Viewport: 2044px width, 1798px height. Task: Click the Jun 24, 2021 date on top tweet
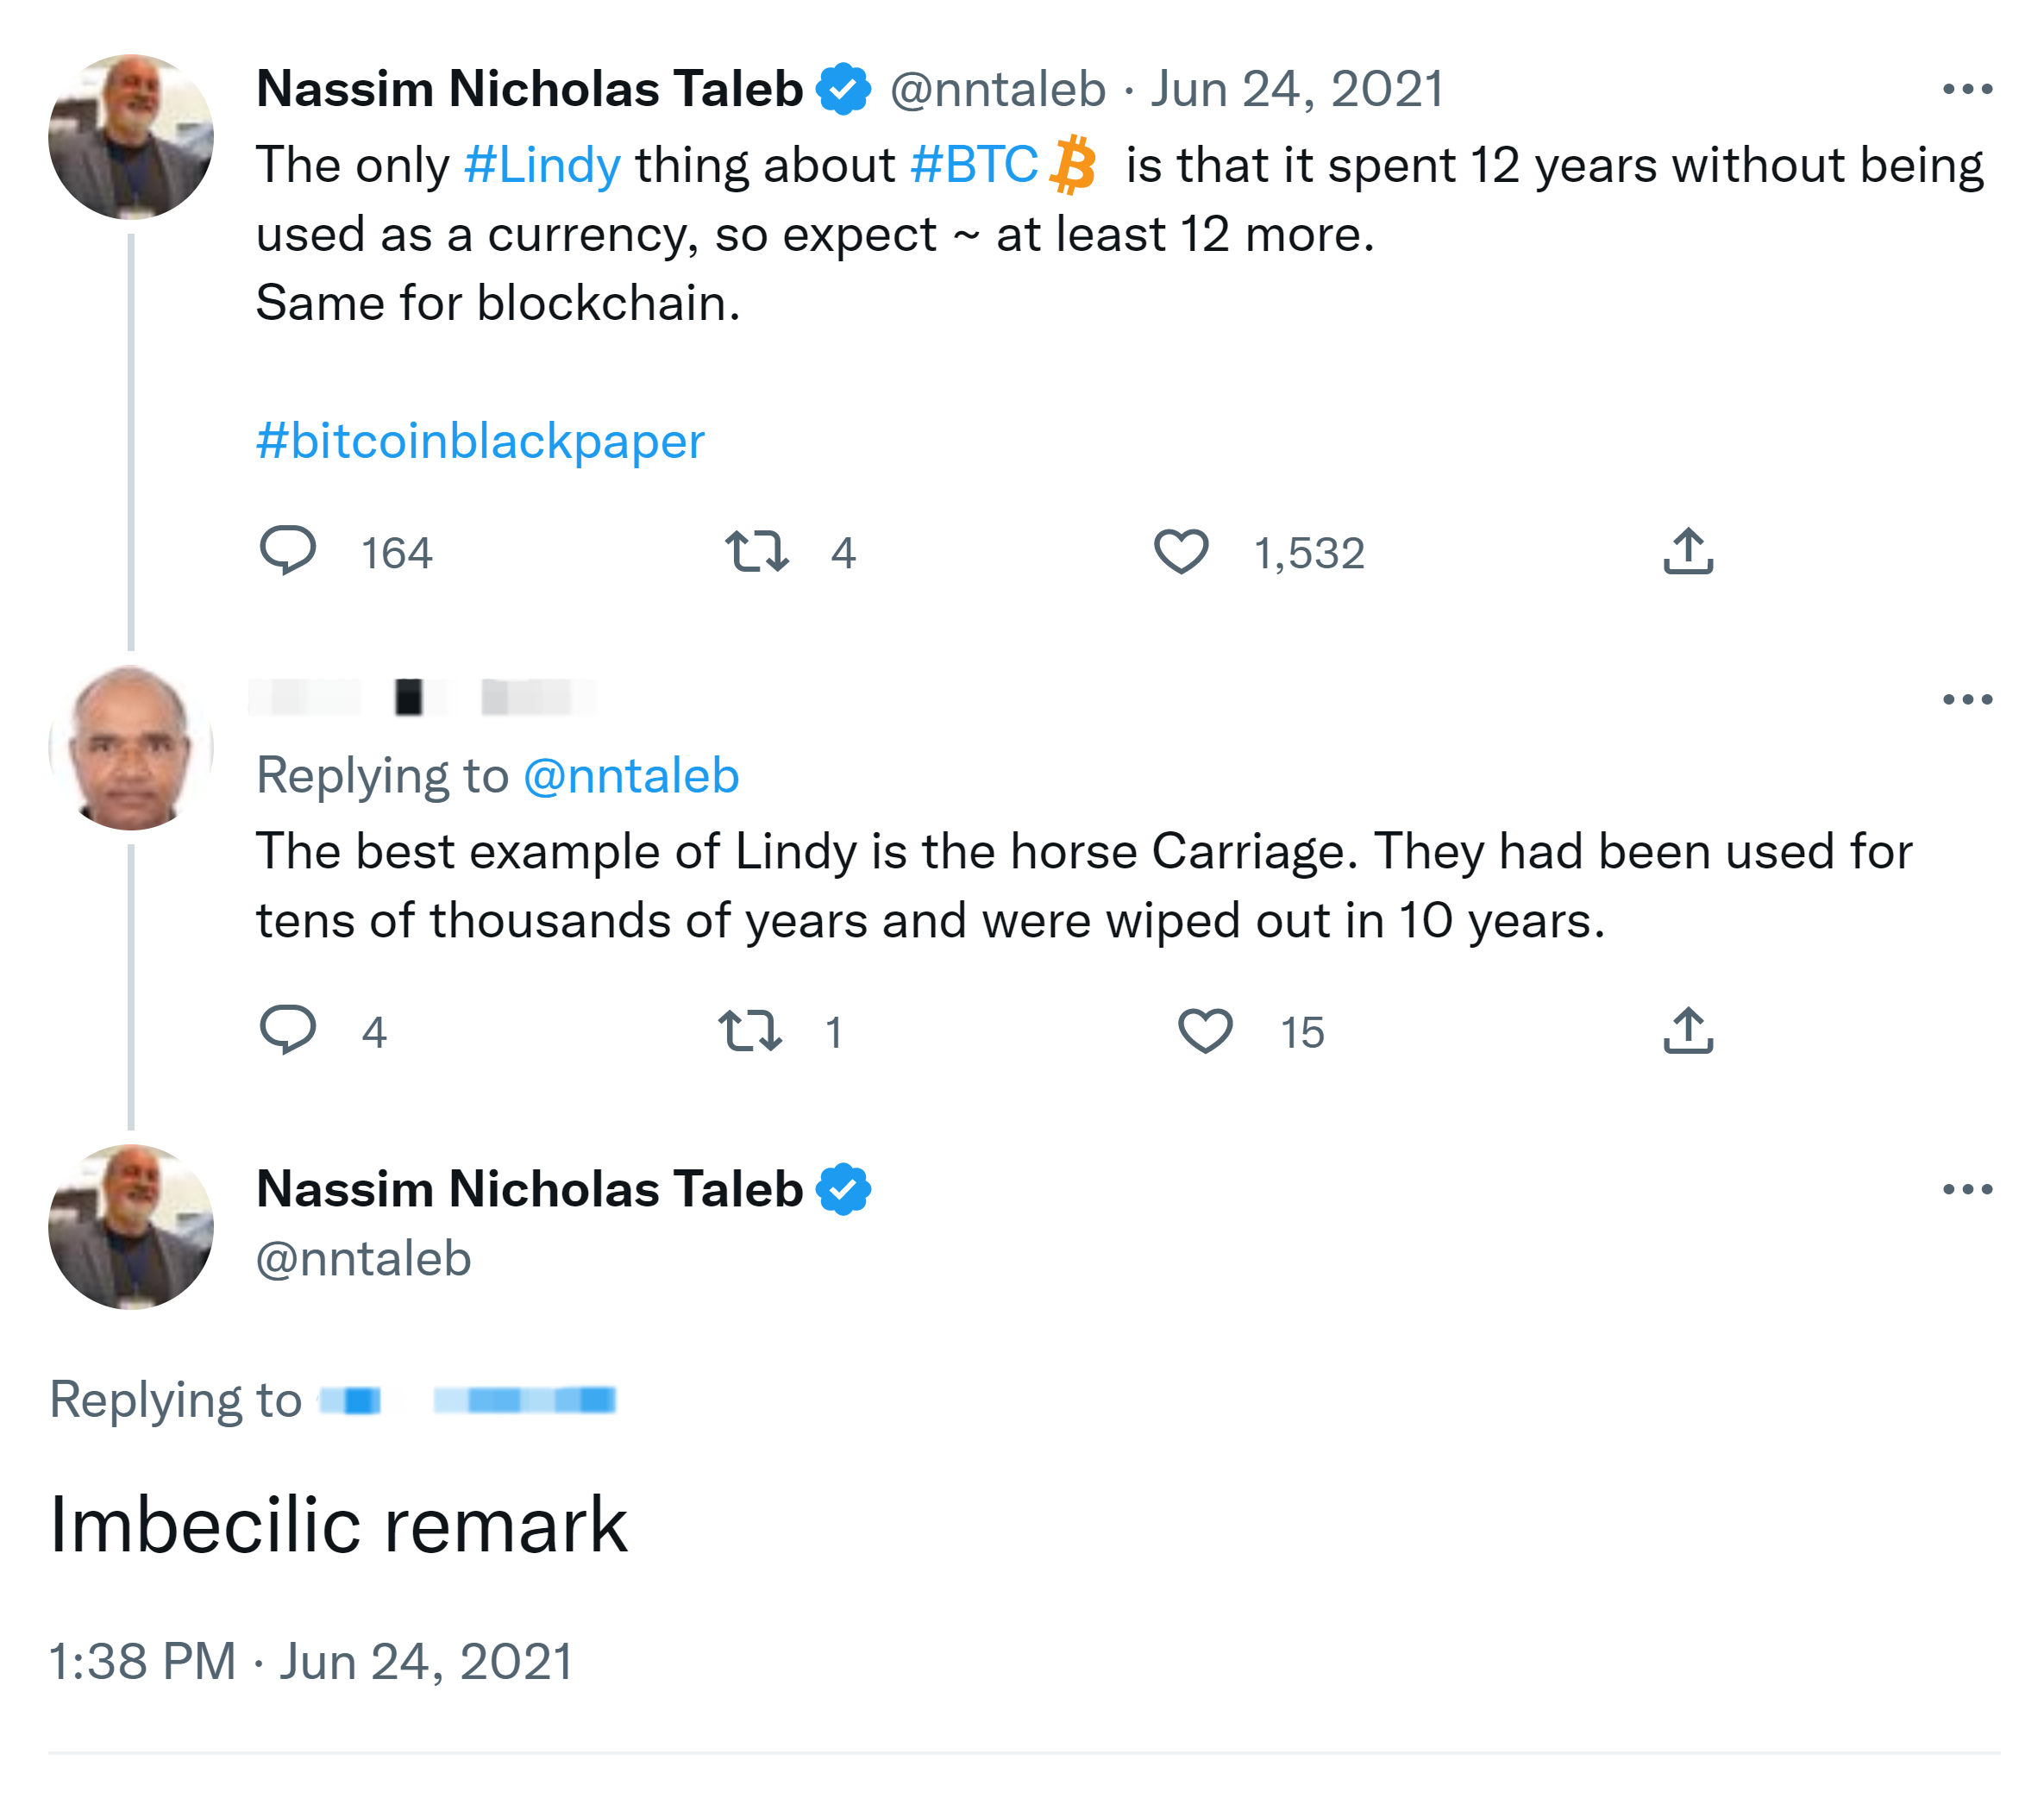pos(1297,90)
